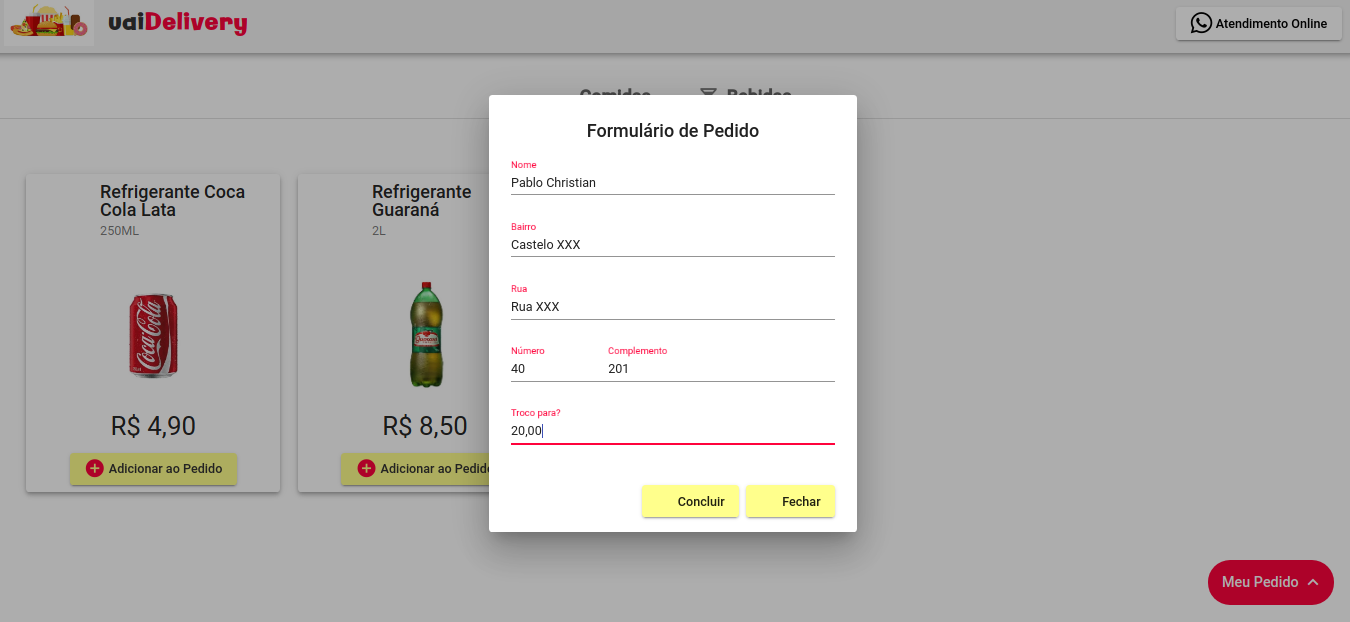The width and height of the screenshot is (1350, 622).
Task: Click the plus icon under Refrigerante Guaraná
Action: coord(366,468)
